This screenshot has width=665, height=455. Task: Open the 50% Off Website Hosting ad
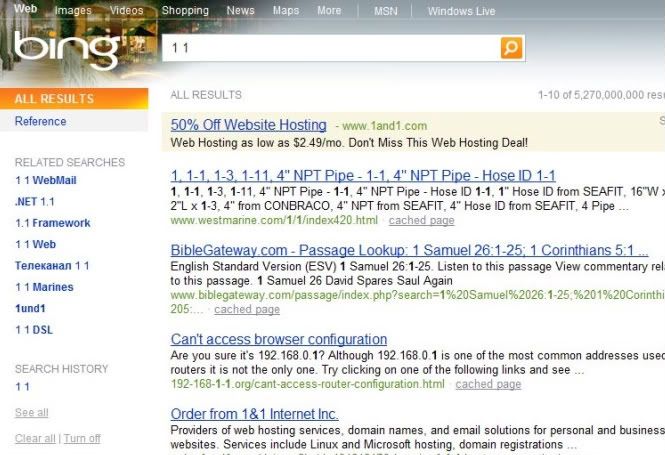point(248,125)
